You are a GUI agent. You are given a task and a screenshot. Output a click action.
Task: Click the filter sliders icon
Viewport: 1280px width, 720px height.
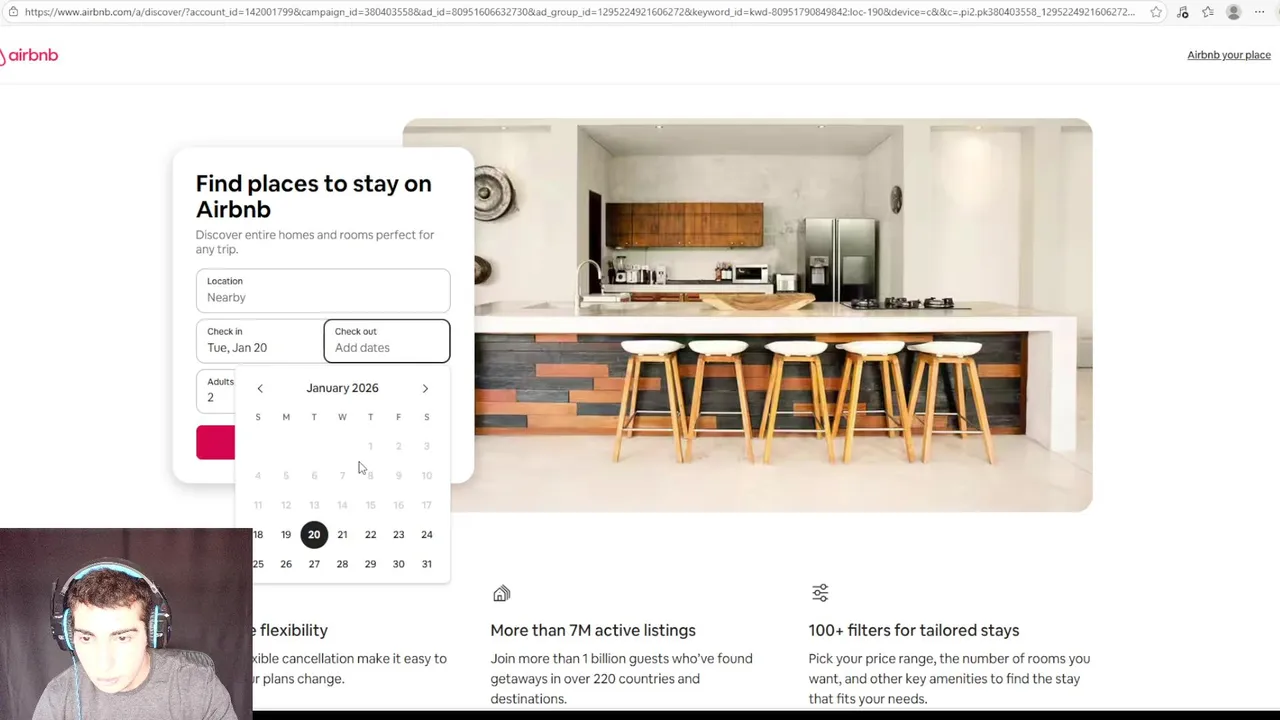coord(820,593)
